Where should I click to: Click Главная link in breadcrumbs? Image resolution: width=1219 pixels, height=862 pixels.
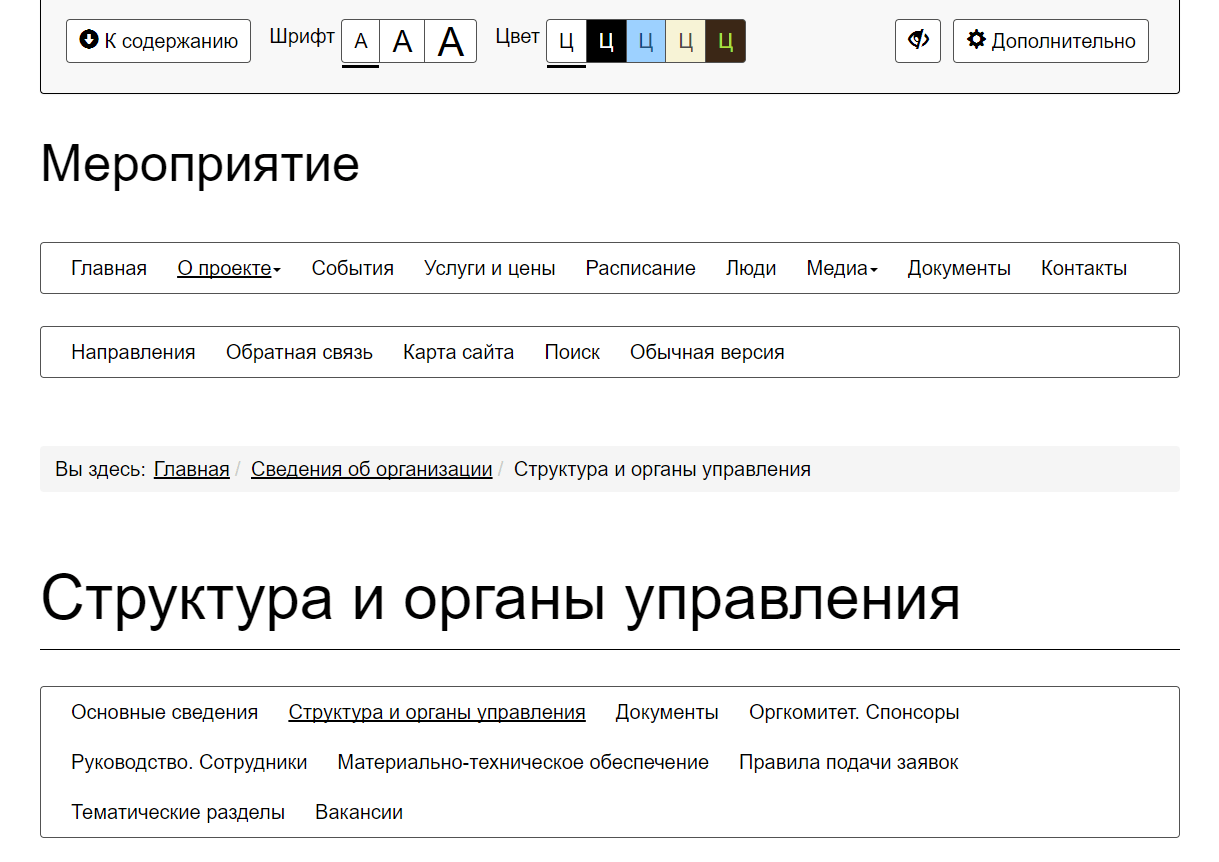[191, 469]
